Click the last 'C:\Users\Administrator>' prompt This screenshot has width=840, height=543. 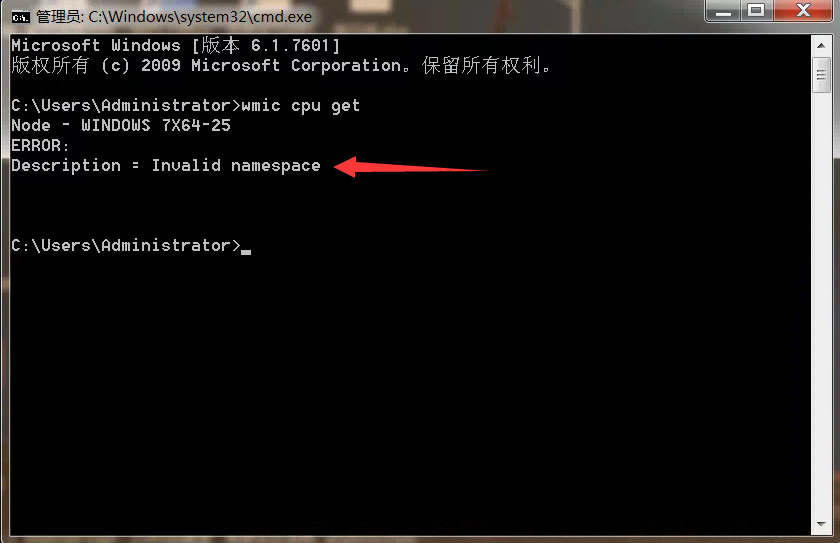(x=126, y=245)
